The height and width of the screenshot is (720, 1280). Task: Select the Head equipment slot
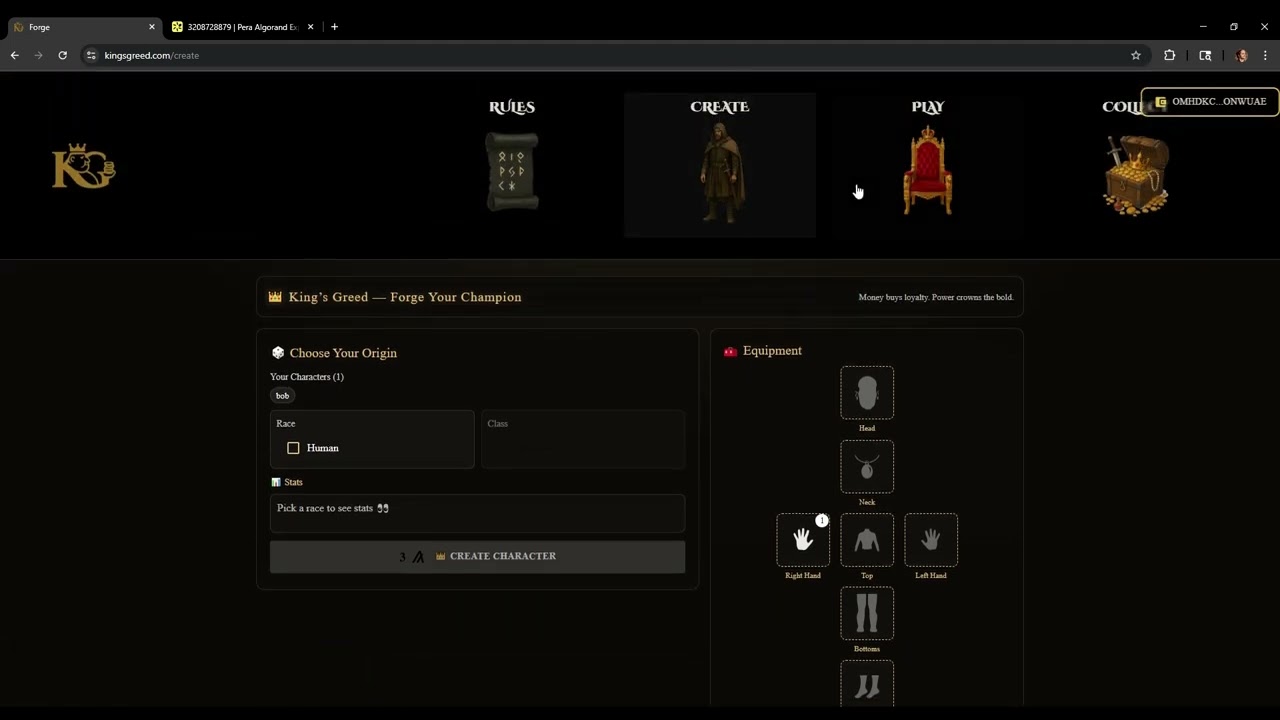867,392
